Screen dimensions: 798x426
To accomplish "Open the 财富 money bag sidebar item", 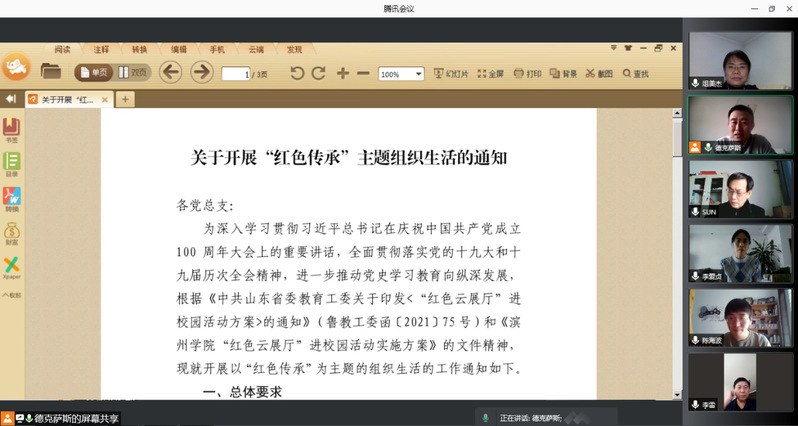I will click(11, 234).
